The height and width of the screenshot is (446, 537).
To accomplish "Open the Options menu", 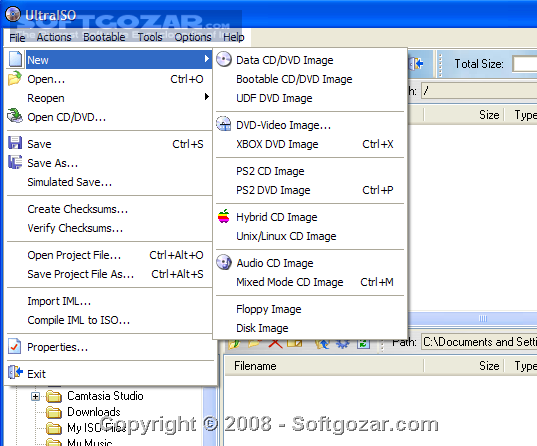I will coord(193,37).
